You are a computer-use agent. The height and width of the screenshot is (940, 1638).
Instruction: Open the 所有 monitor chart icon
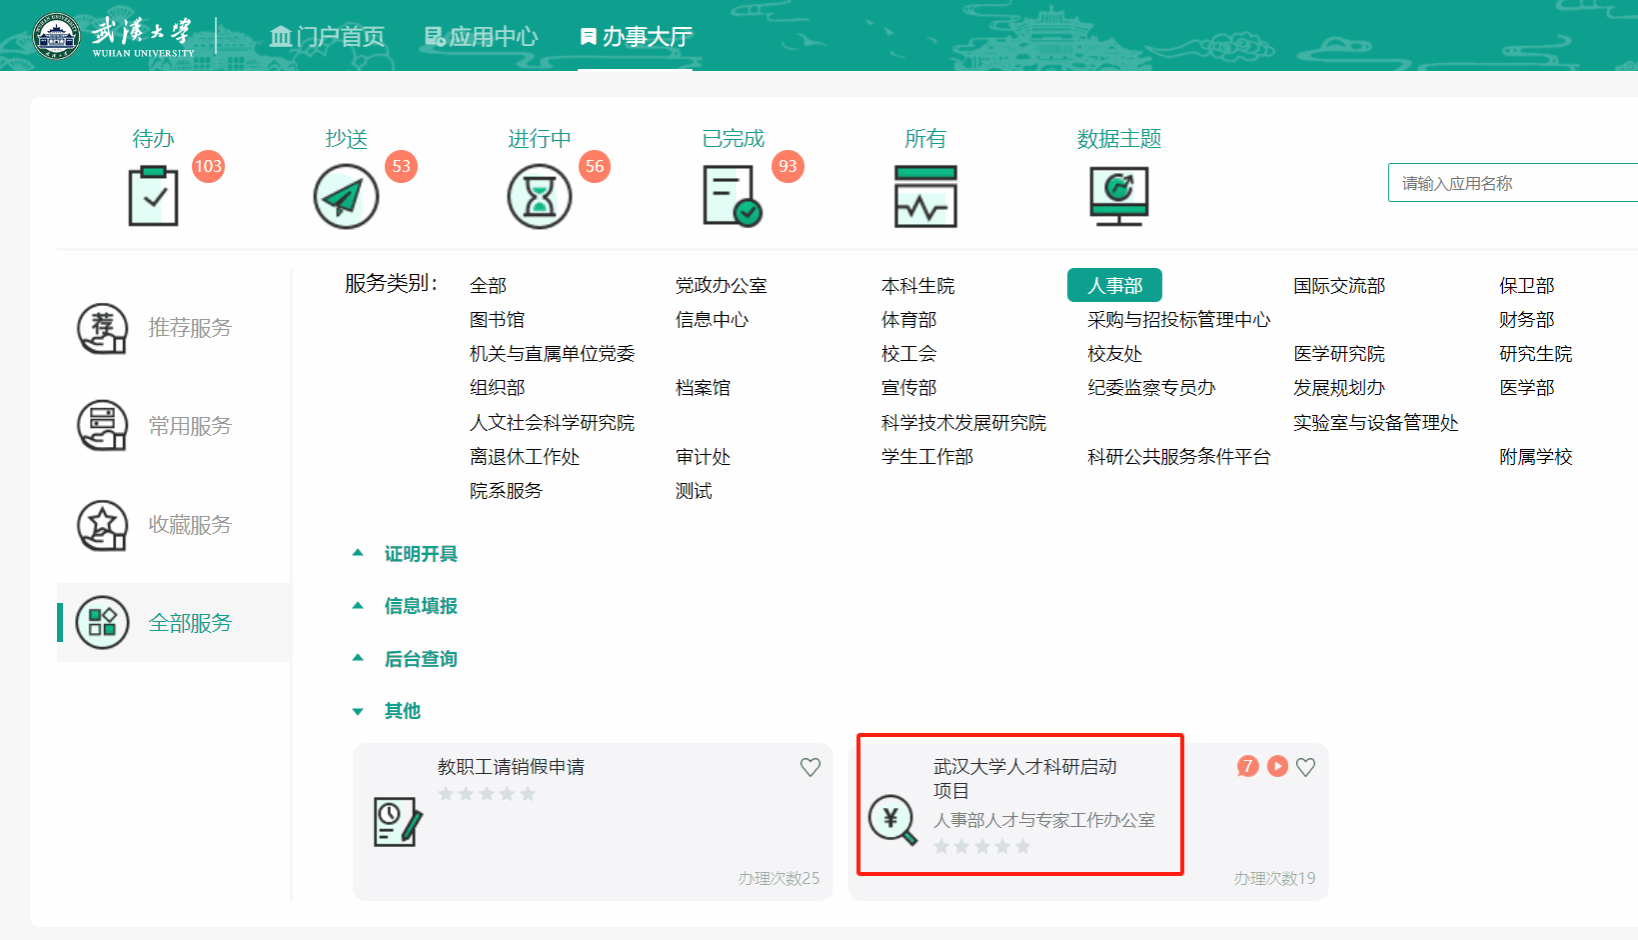tap(925, 196)
